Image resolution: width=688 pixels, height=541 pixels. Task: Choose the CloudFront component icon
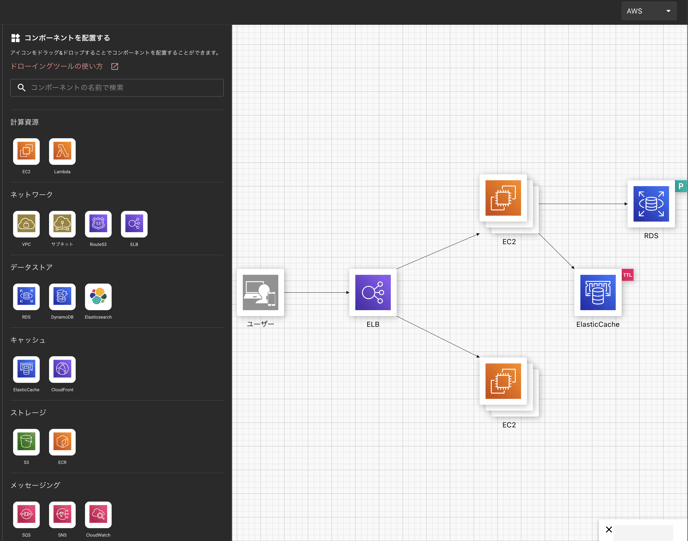[62, 369]
